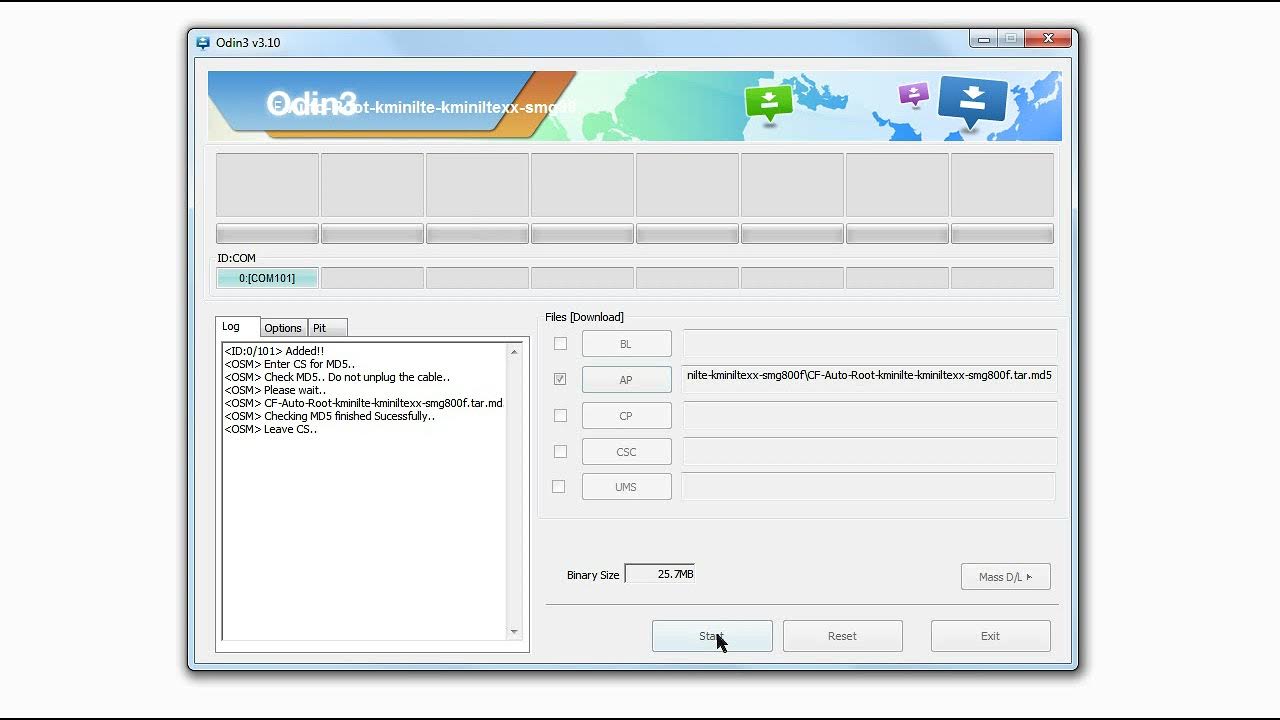
Task: Click log line '<ID:0/101> Added!!'
Action: pyautogui.click(x=274, y=351)
